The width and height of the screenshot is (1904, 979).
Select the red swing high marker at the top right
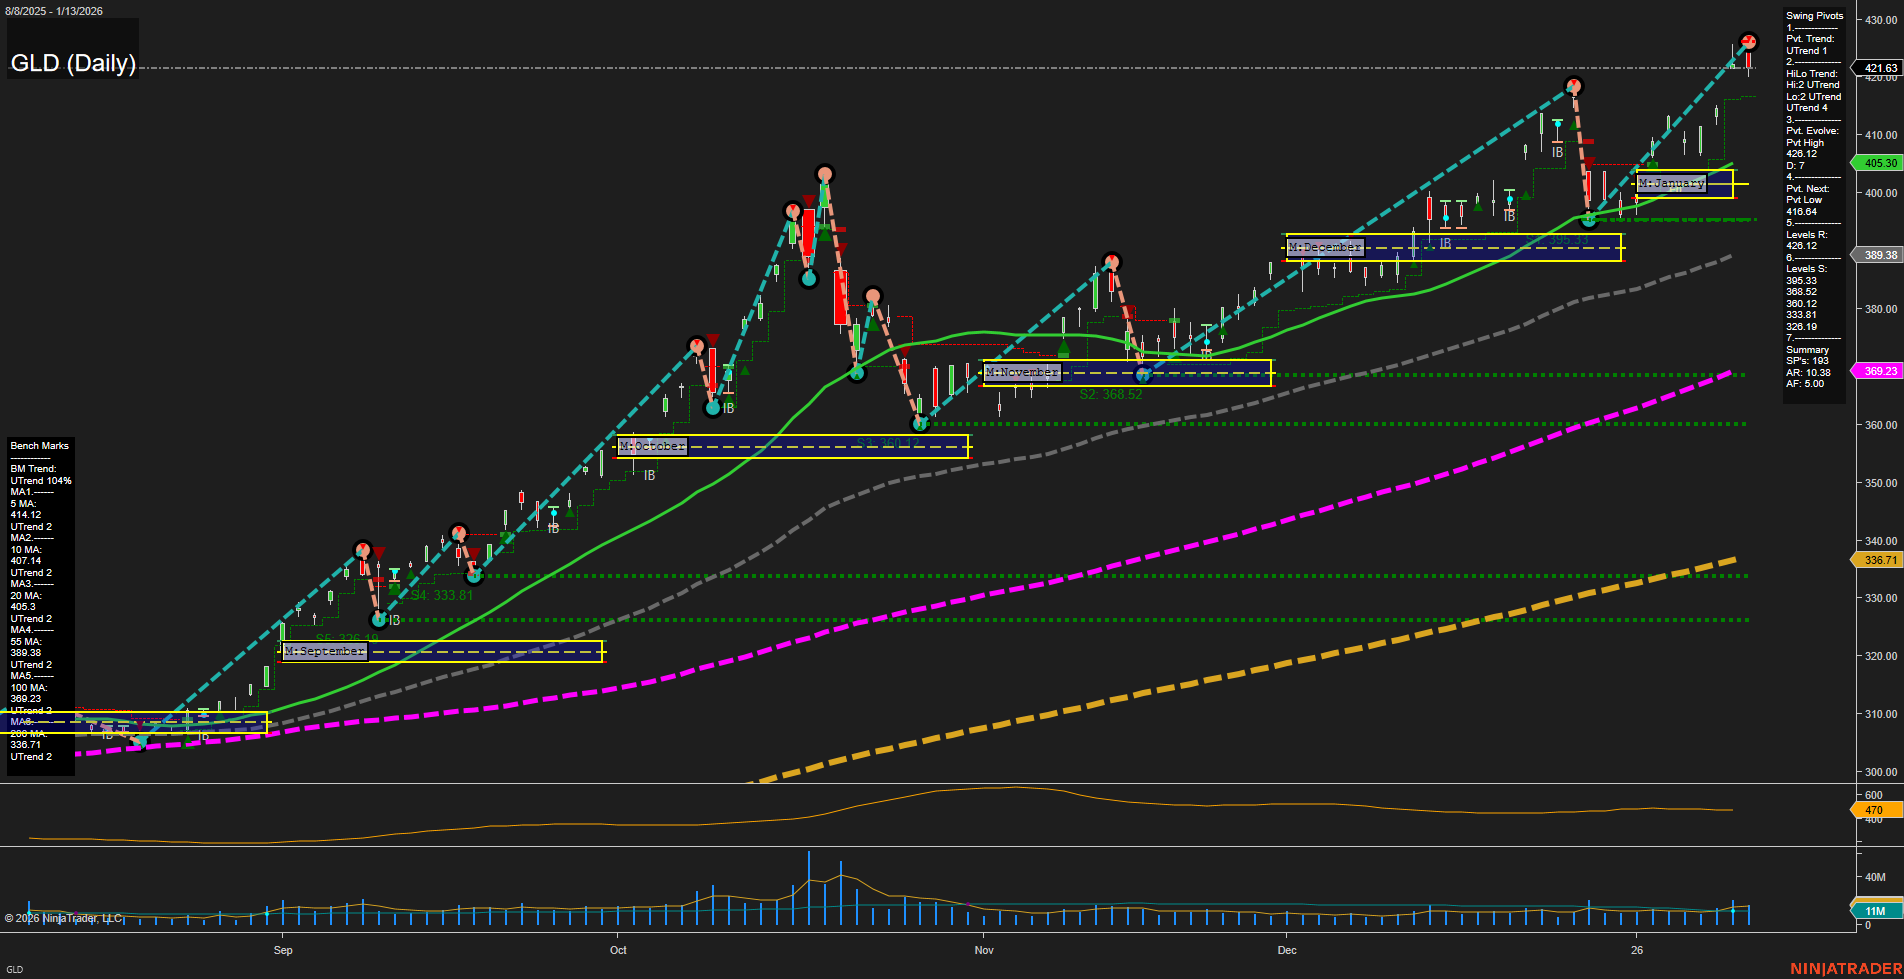click(x=1750, y=42)
